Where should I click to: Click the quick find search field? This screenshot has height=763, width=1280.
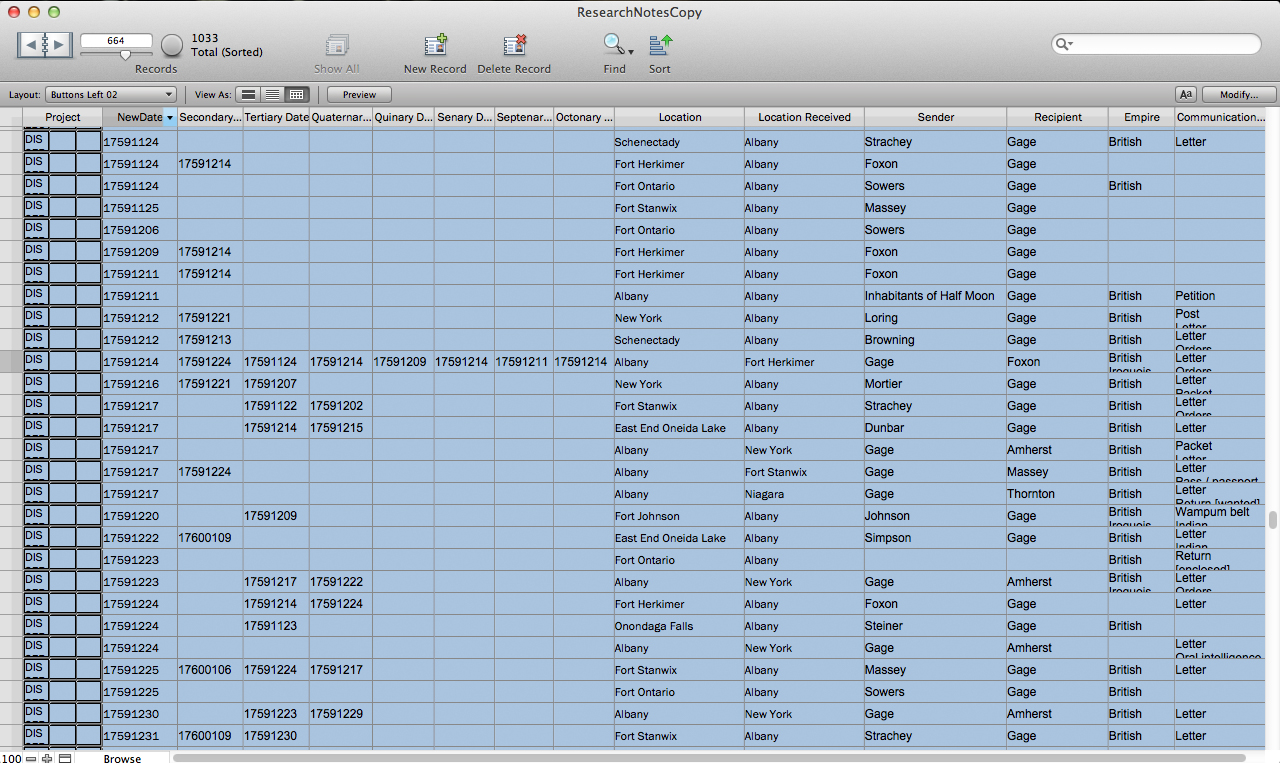coord(1160,44)
